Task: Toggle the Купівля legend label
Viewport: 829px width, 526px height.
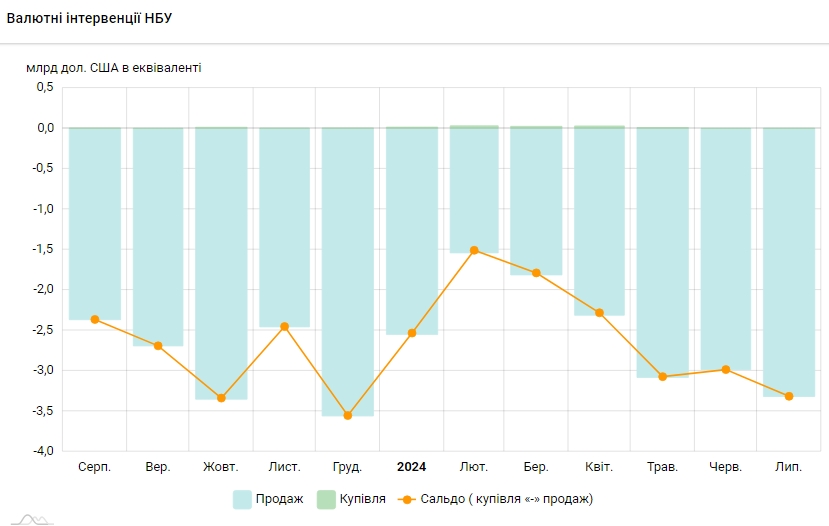Action: point(364,499)
